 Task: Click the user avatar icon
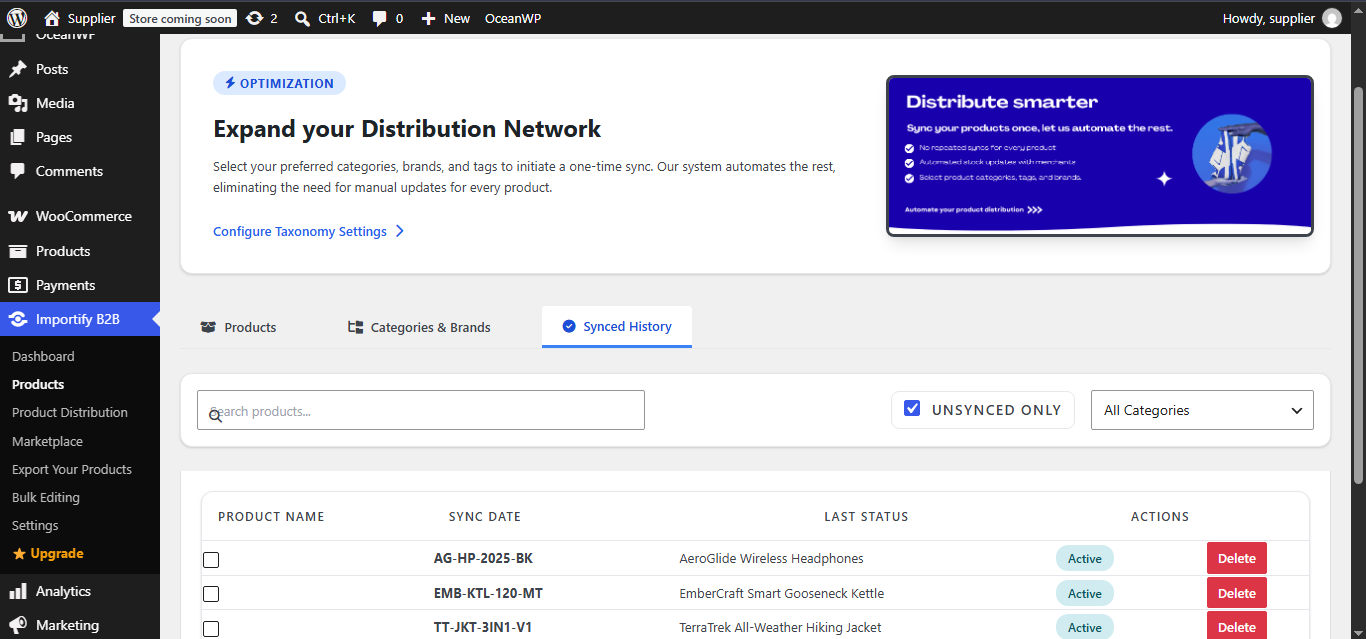point(1332,18)
